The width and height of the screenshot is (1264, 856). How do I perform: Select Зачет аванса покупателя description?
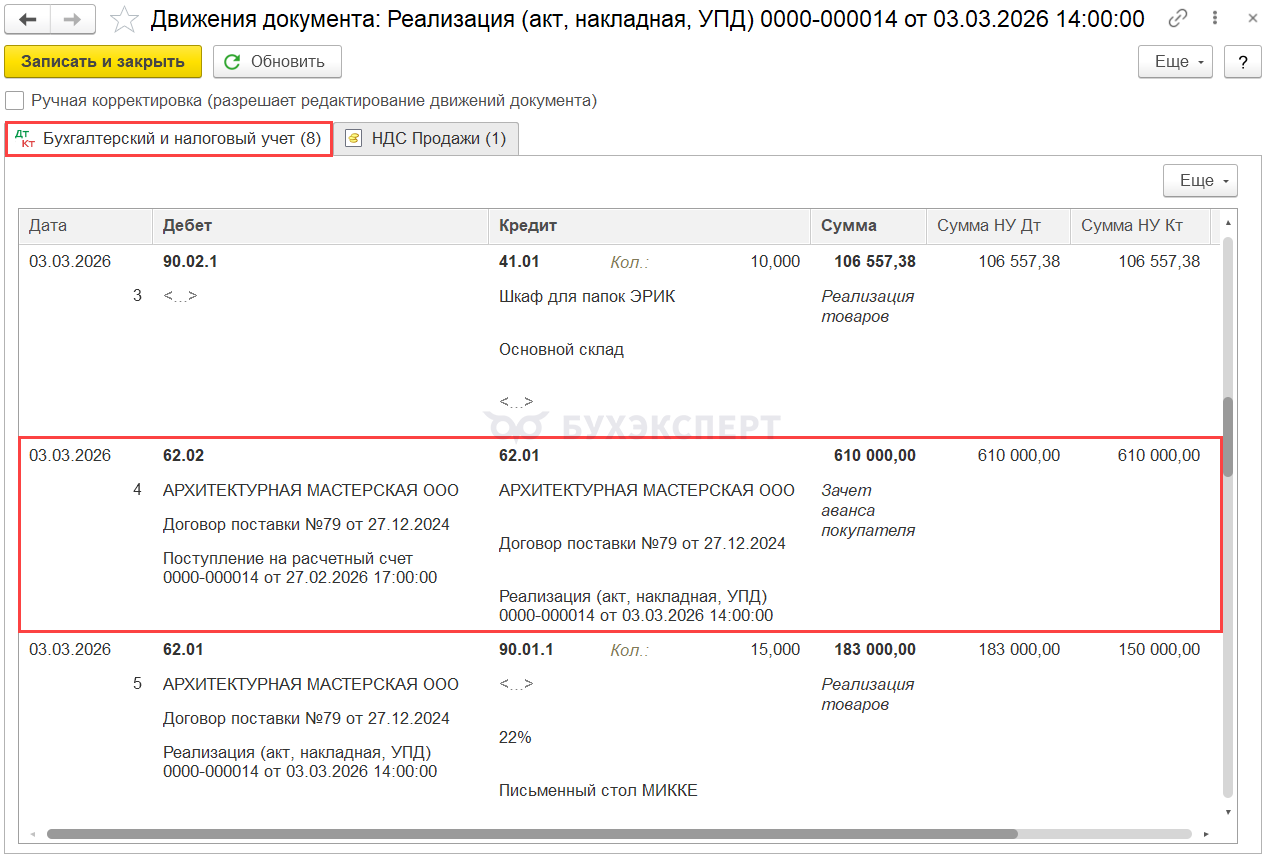[868, 510]
